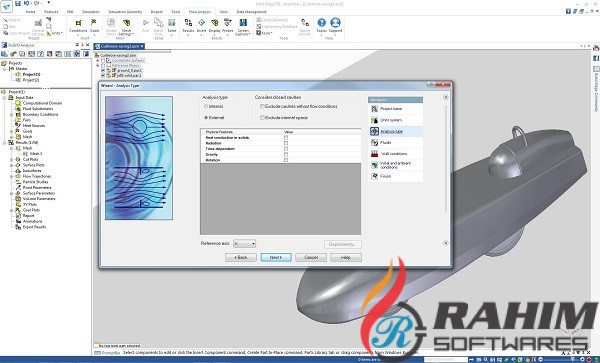
Task: Switch to the Simulation Geometry tab
Action: click(125, 12)
